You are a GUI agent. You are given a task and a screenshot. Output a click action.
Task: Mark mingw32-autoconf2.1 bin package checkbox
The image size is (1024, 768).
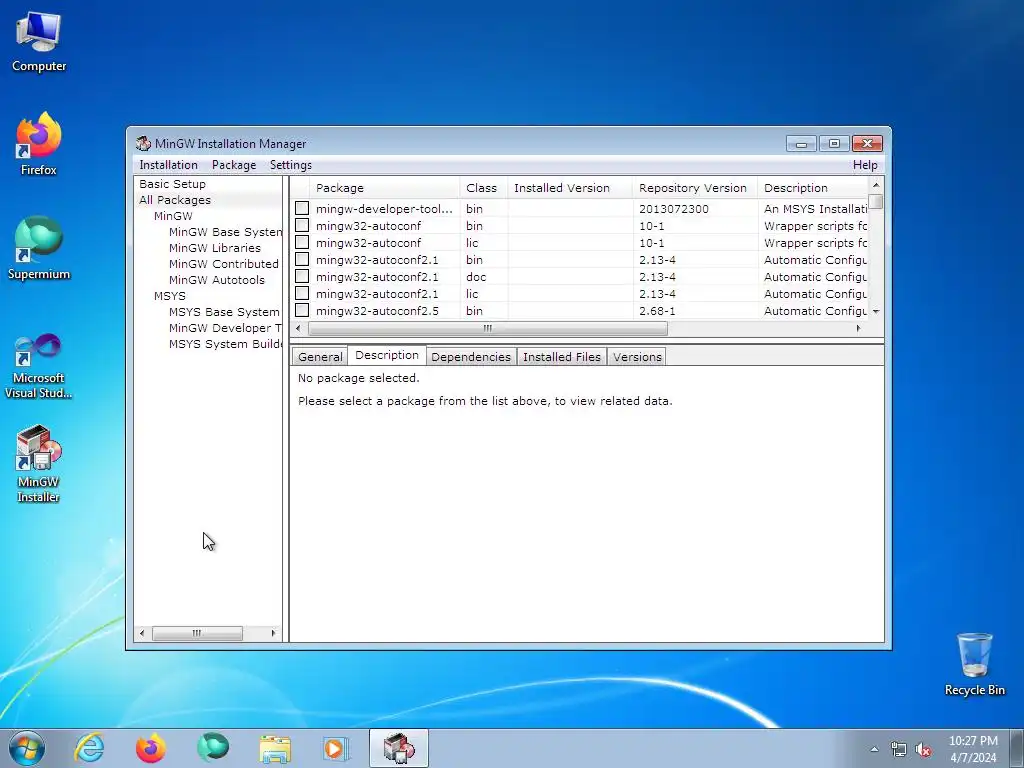[x=302, y=259]
